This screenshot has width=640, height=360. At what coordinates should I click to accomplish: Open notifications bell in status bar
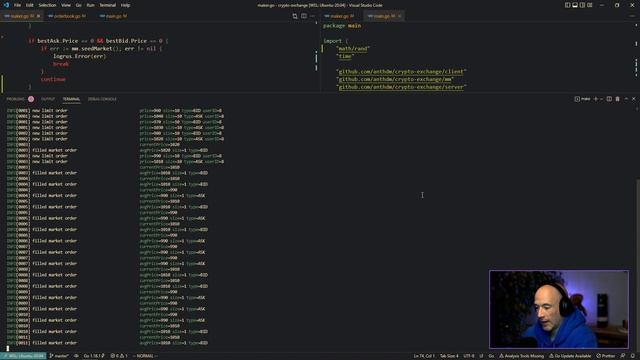point(633,356)
